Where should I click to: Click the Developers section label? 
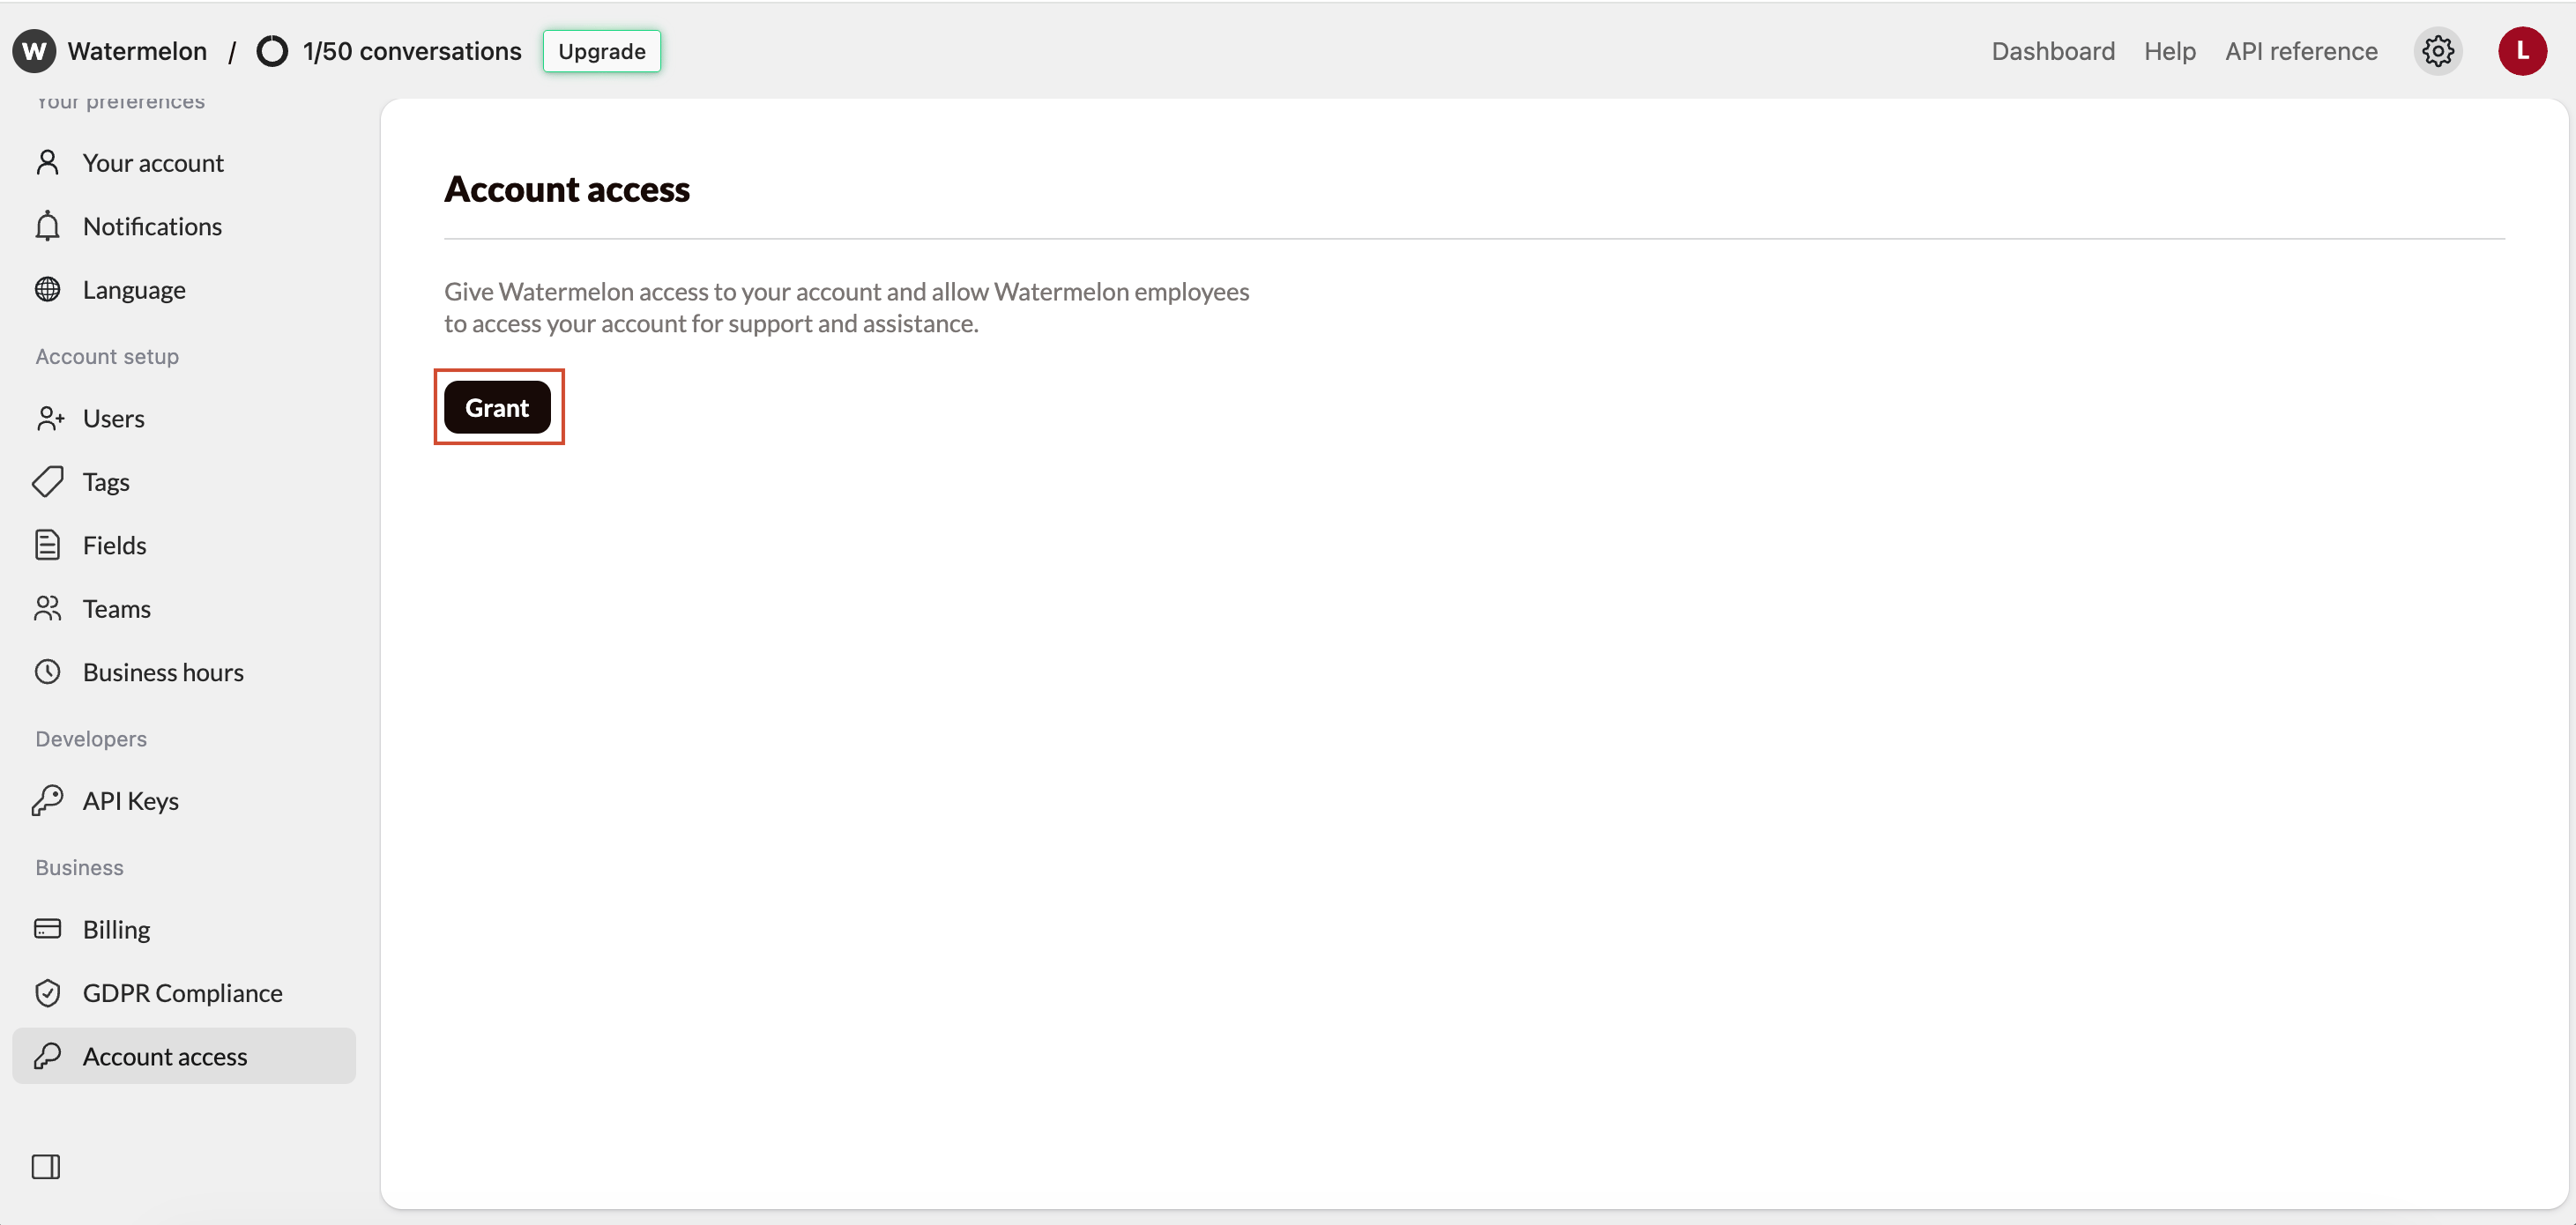coord(91,739)
